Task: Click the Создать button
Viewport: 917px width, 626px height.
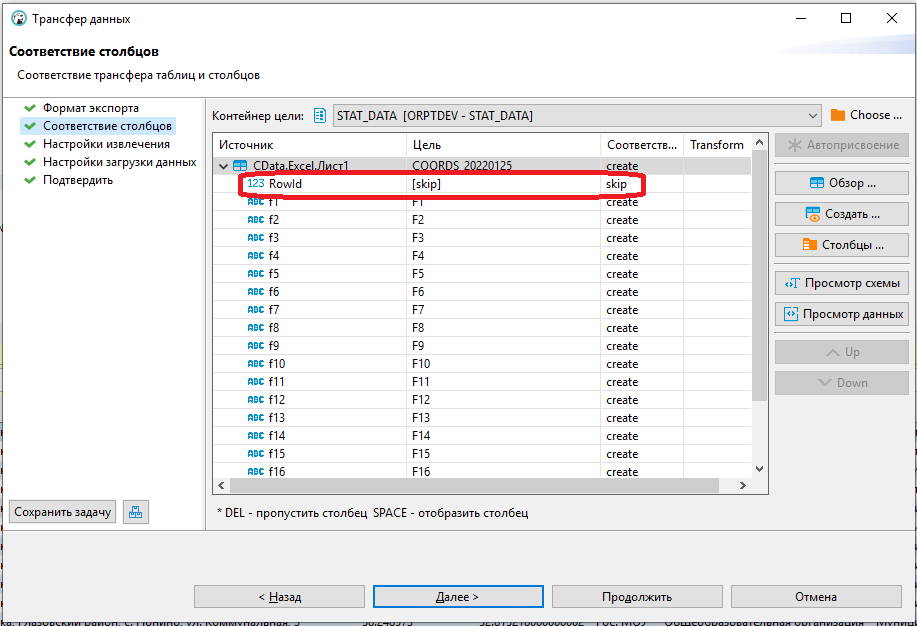Action: (x=841, y=213)
